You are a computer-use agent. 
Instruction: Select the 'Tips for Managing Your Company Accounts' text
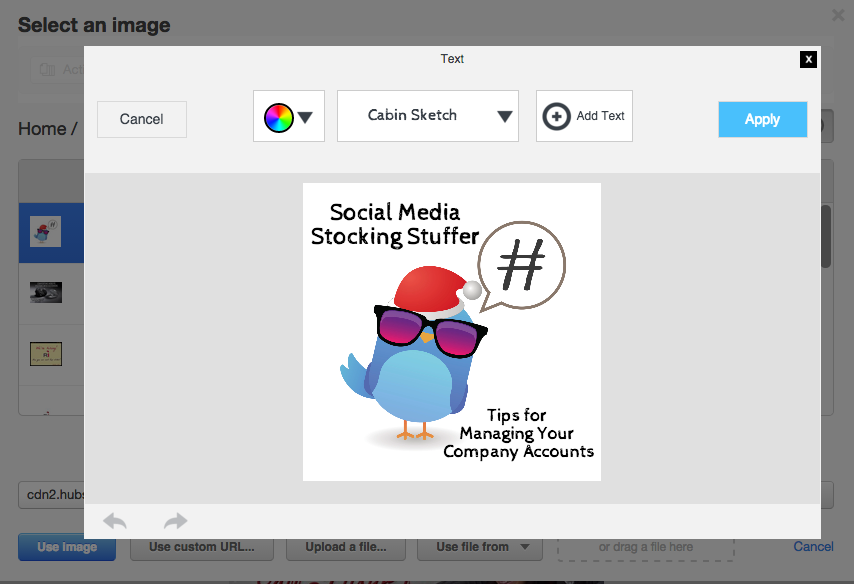(518, 434)
